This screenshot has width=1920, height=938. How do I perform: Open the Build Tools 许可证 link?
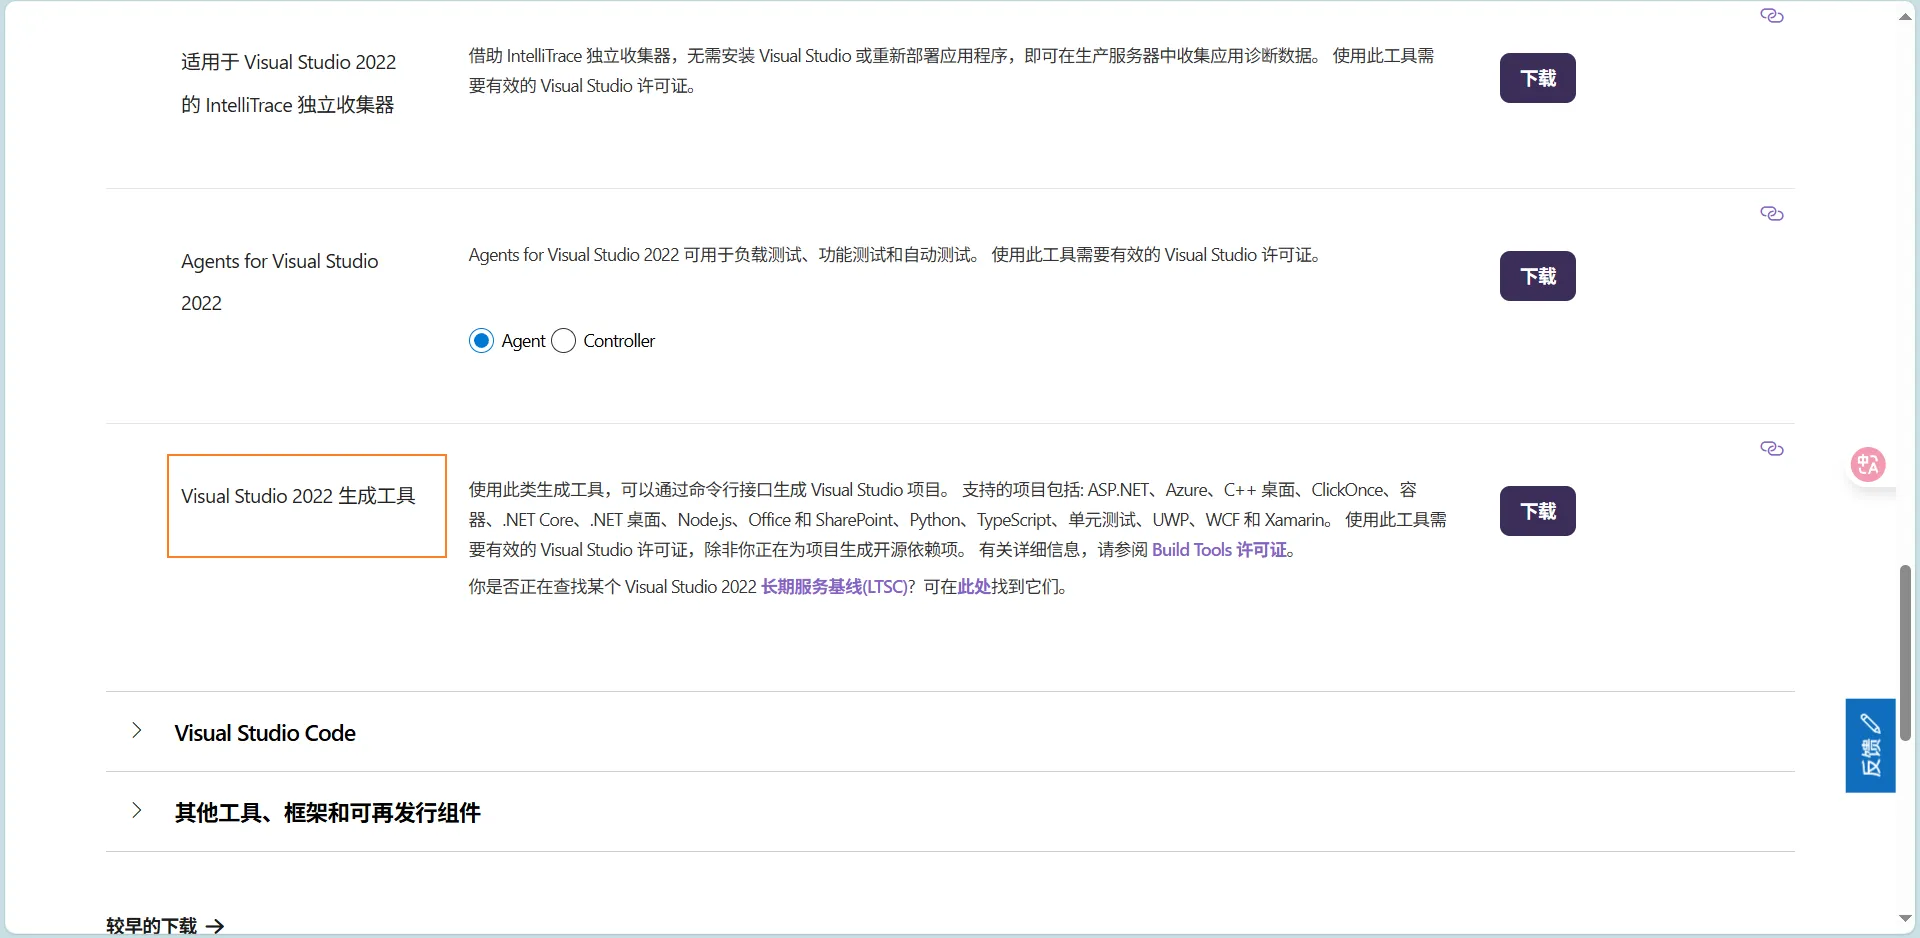pyautogui.click(x=1220, y=550)
